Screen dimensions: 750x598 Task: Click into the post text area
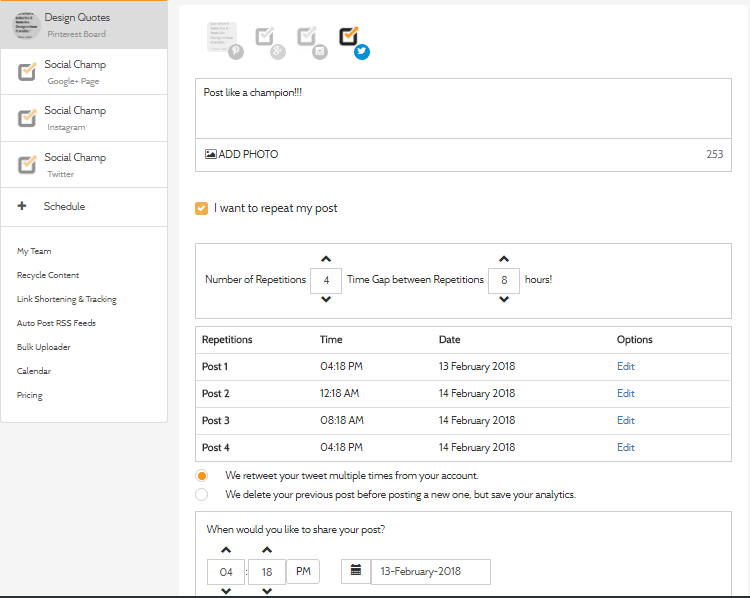(463, 109)
